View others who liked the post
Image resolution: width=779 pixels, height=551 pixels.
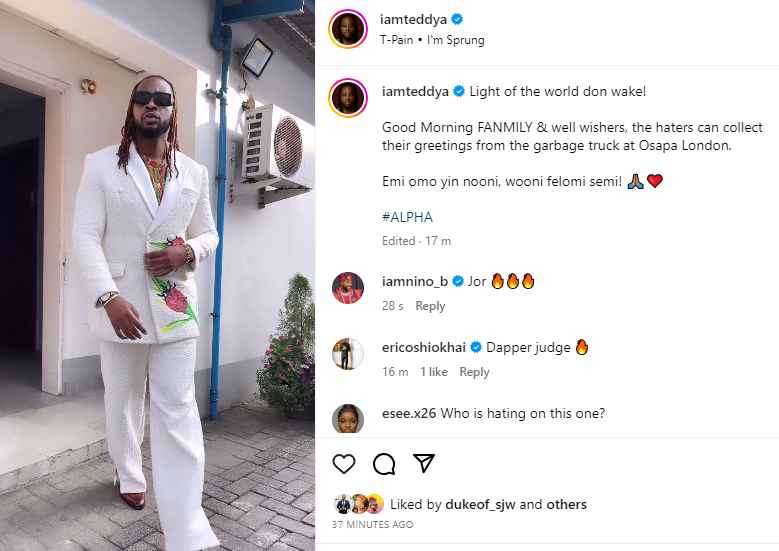pyautogui.click(x=566, y=504)
